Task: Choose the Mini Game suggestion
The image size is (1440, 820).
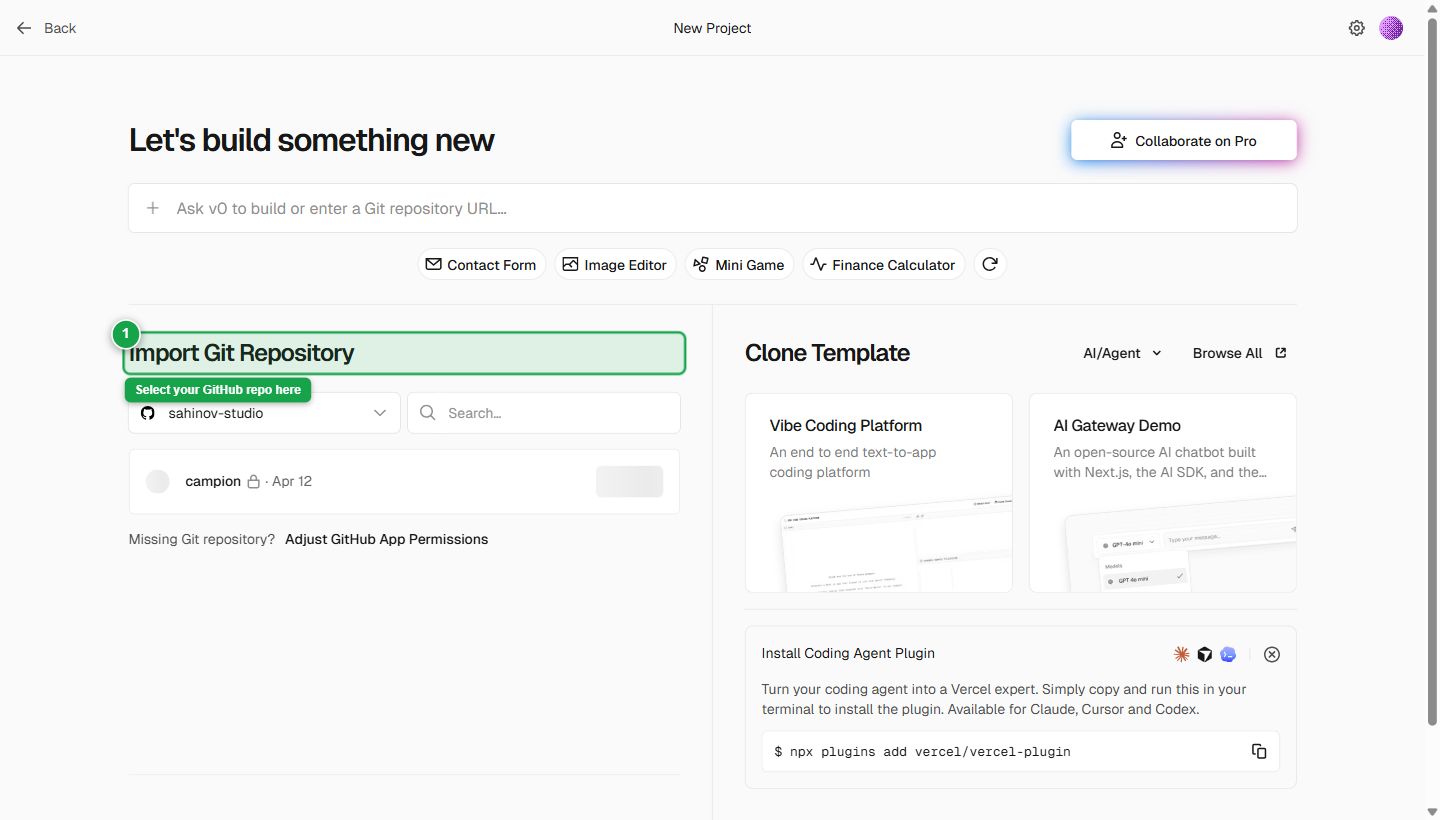Action: [739, 264]
